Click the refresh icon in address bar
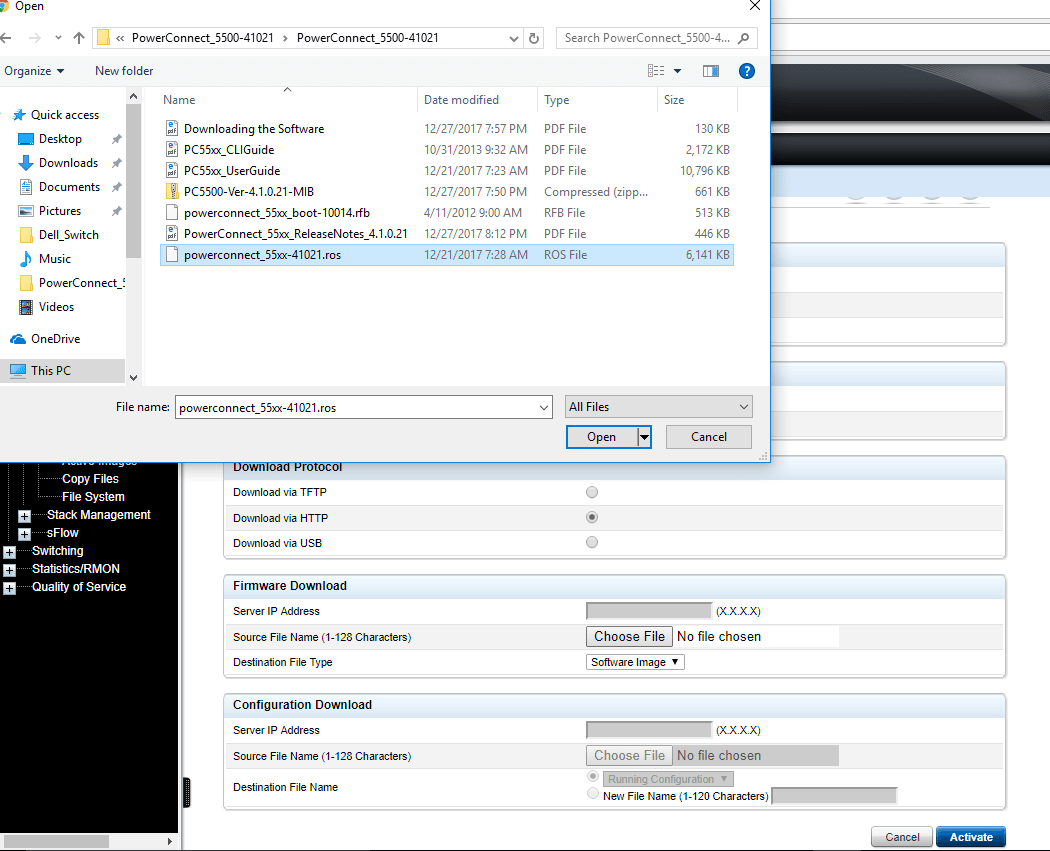 534,38
